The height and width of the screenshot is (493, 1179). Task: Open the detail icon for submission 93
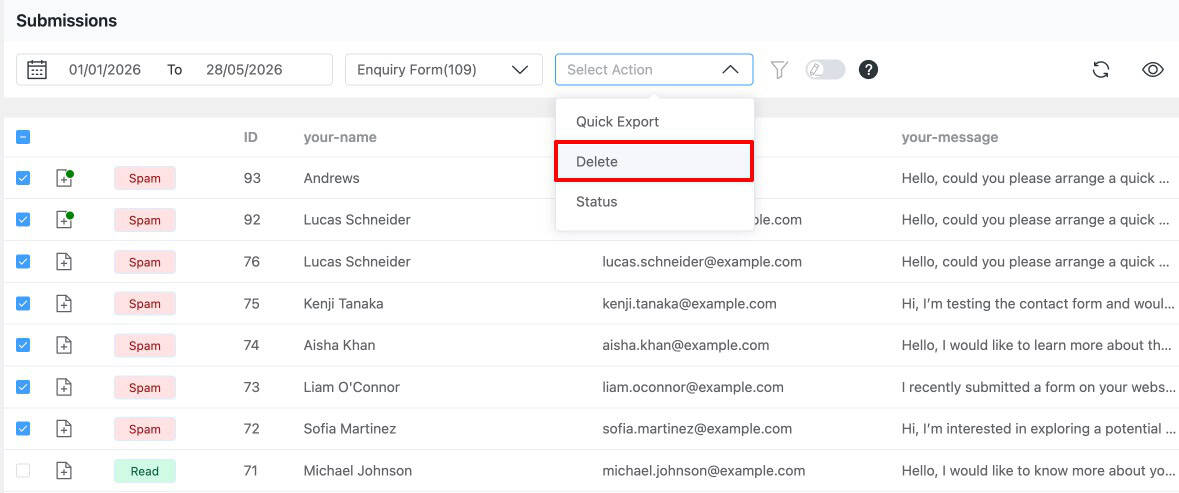(65, 178)
